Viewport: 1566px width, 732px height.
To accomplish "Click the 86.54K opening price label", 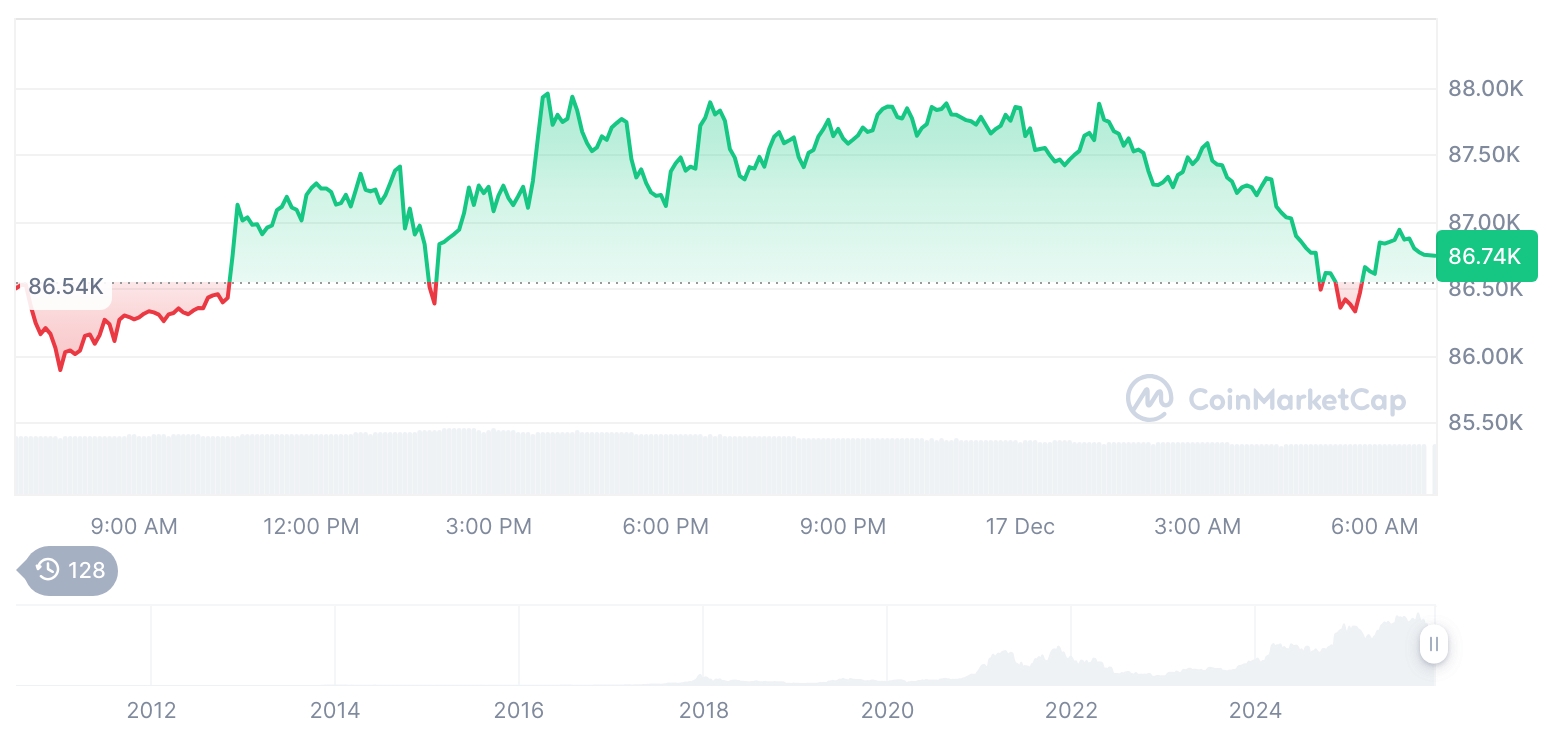I will [65, 287].
